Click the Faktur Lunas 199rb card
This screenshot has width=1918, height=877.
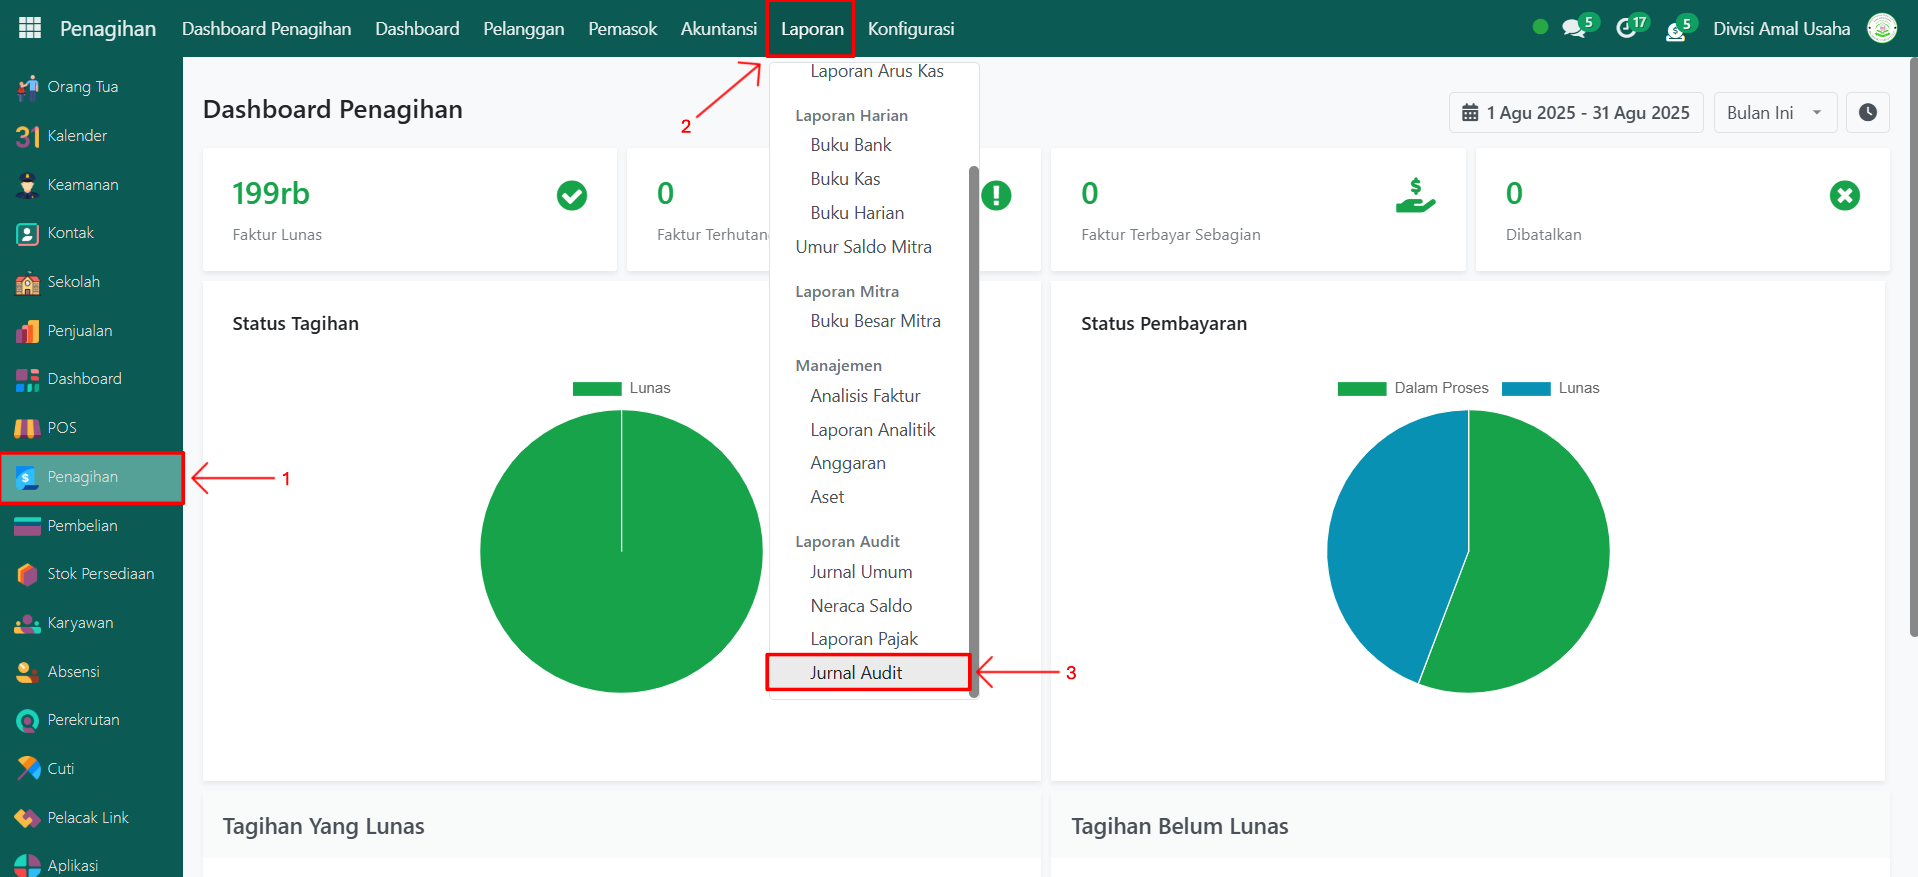(x=409, y=210)
